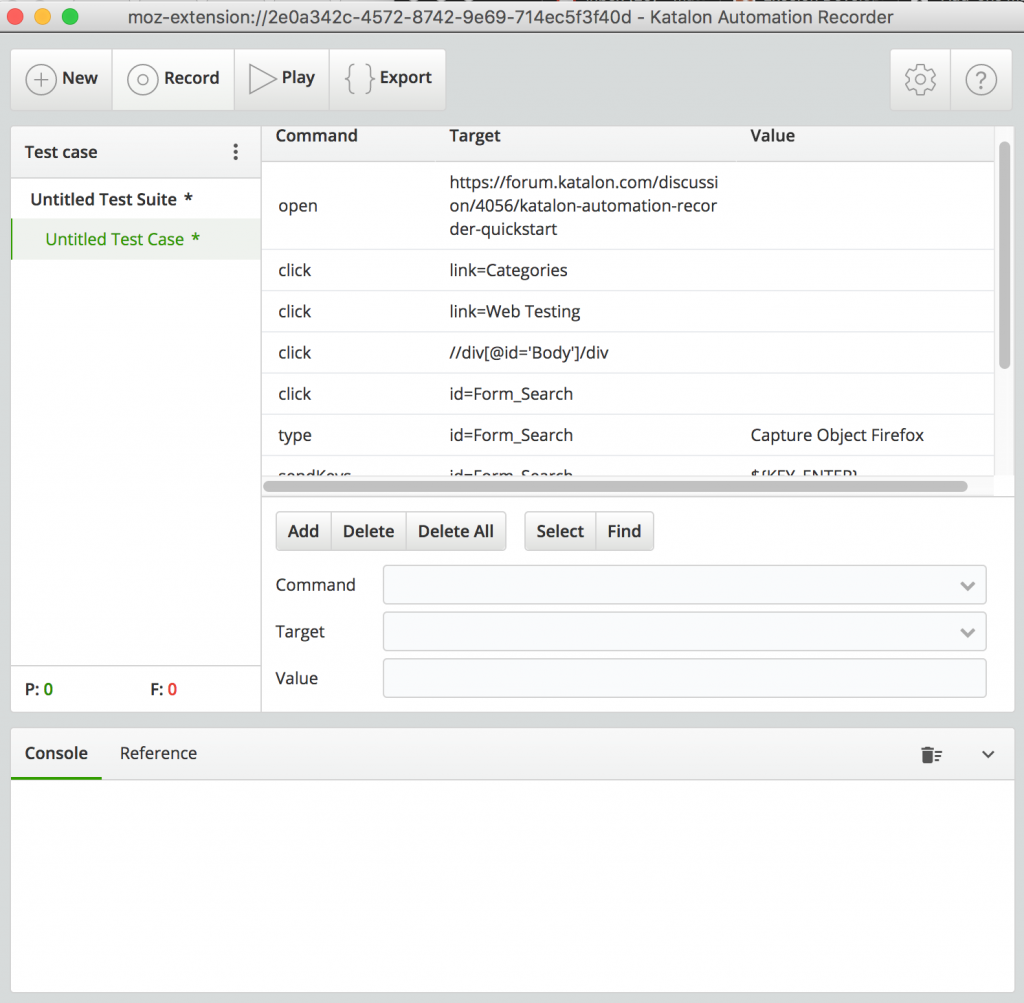Select the 'Capture Object Firefox' value cell
Viewport: 1024px width, 1003px height.
click(x=837, y=436)
